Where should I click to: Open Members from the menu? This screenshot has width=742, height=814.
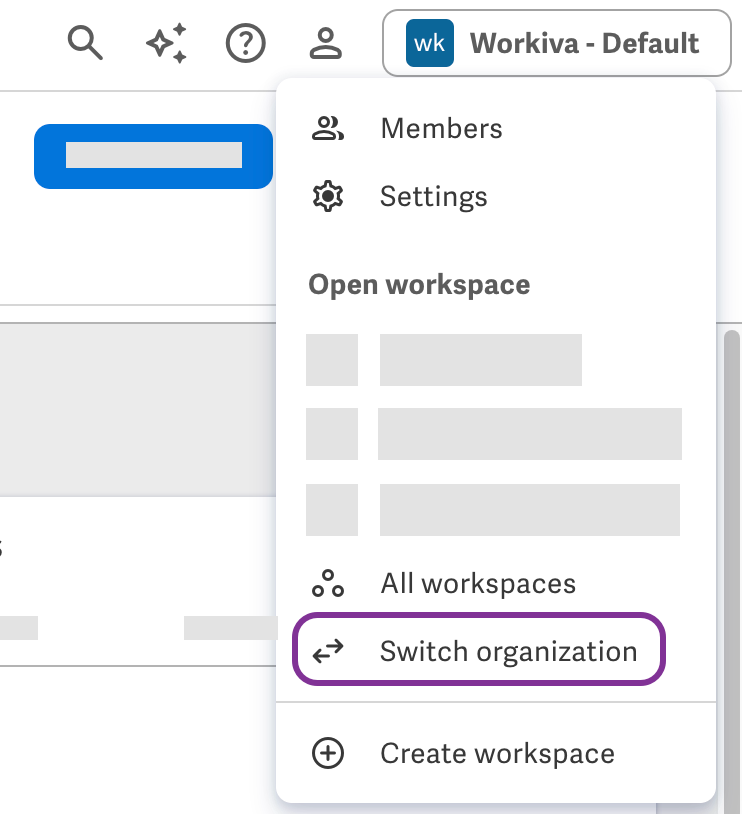tap(496, 128)
